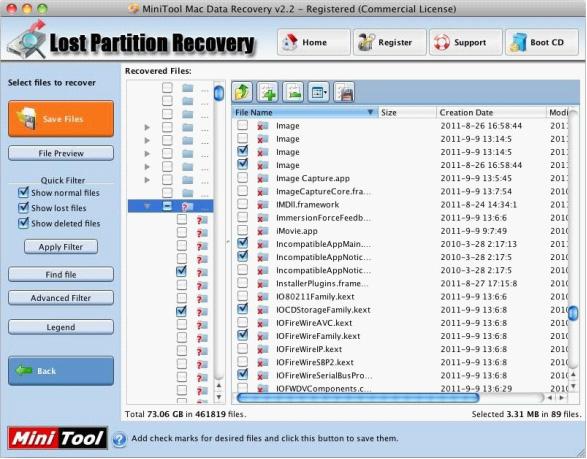Click the file list scroll-left arrow
Image resolution: width=587 pixels, height=459 pixels.
[549, 398]
